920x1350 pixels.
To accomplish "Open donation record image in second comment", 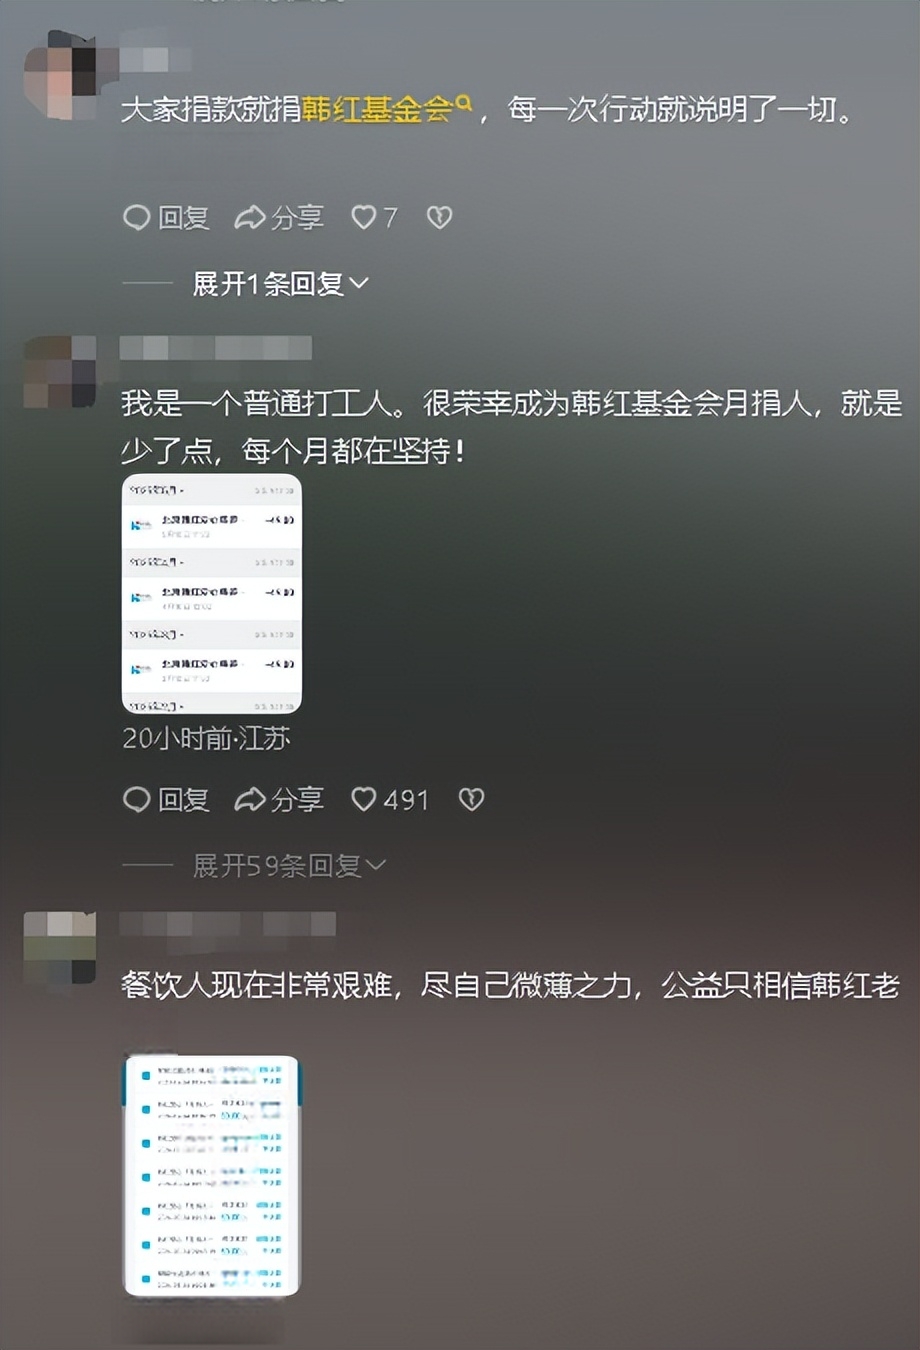I will click(x=212, y=594).
